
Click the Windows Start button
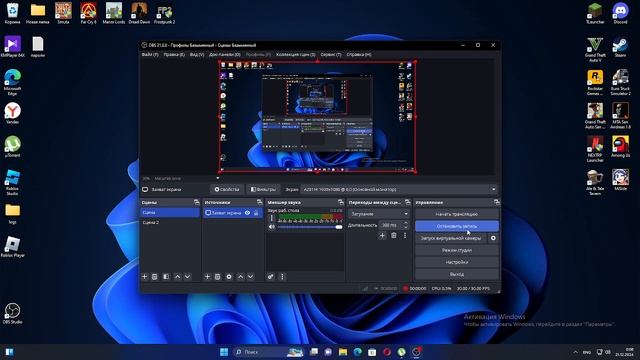point(224,352)
